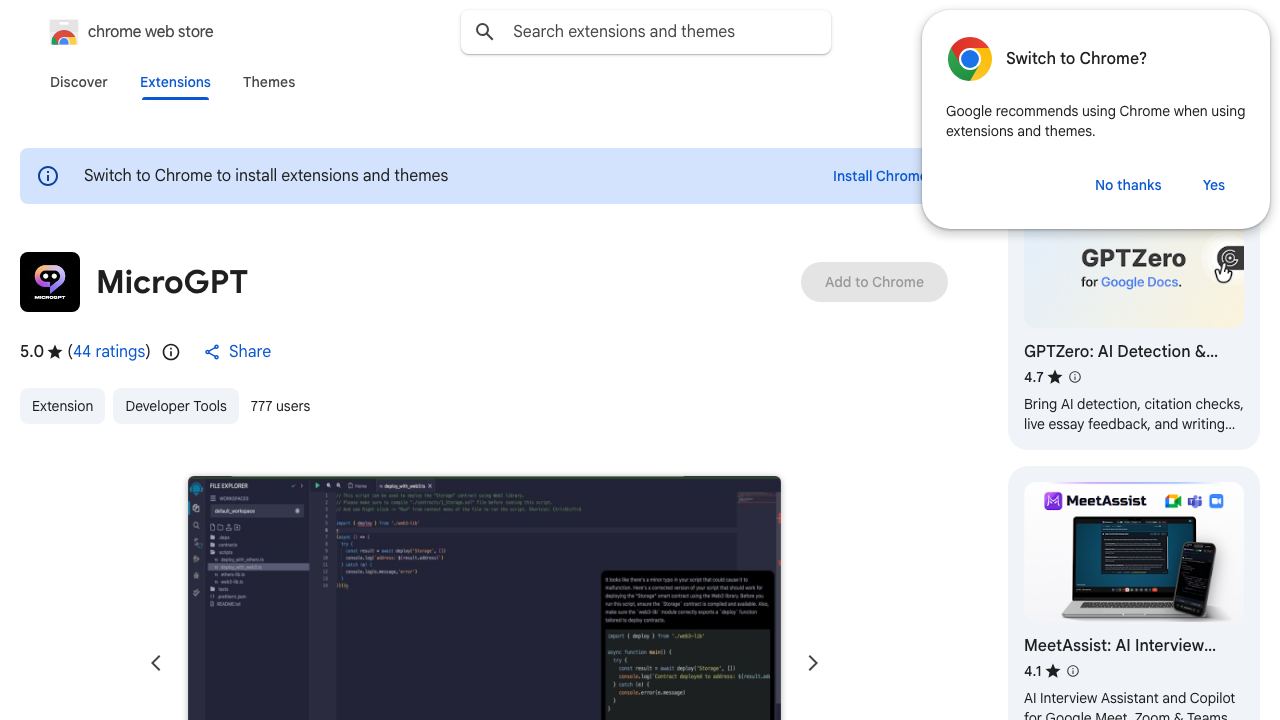Open the GPTZero for Google Docs thumbnail
The height and width of the screenshot is (720, 1280).
pyautogui.click(x=1134, y=278)
